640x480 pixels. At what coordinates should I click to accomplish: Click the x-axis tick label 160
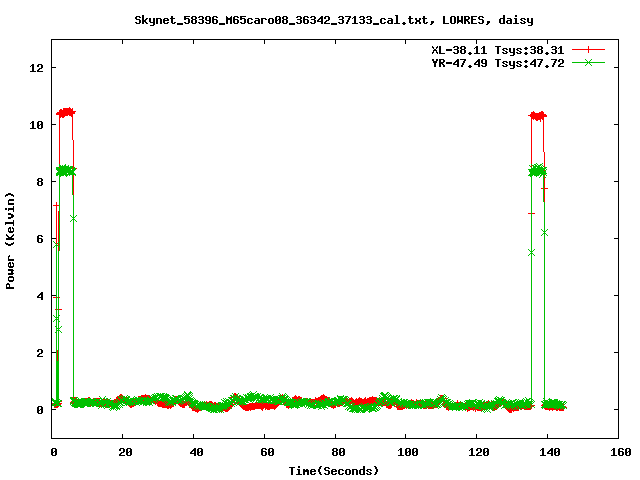pos(621,452)
